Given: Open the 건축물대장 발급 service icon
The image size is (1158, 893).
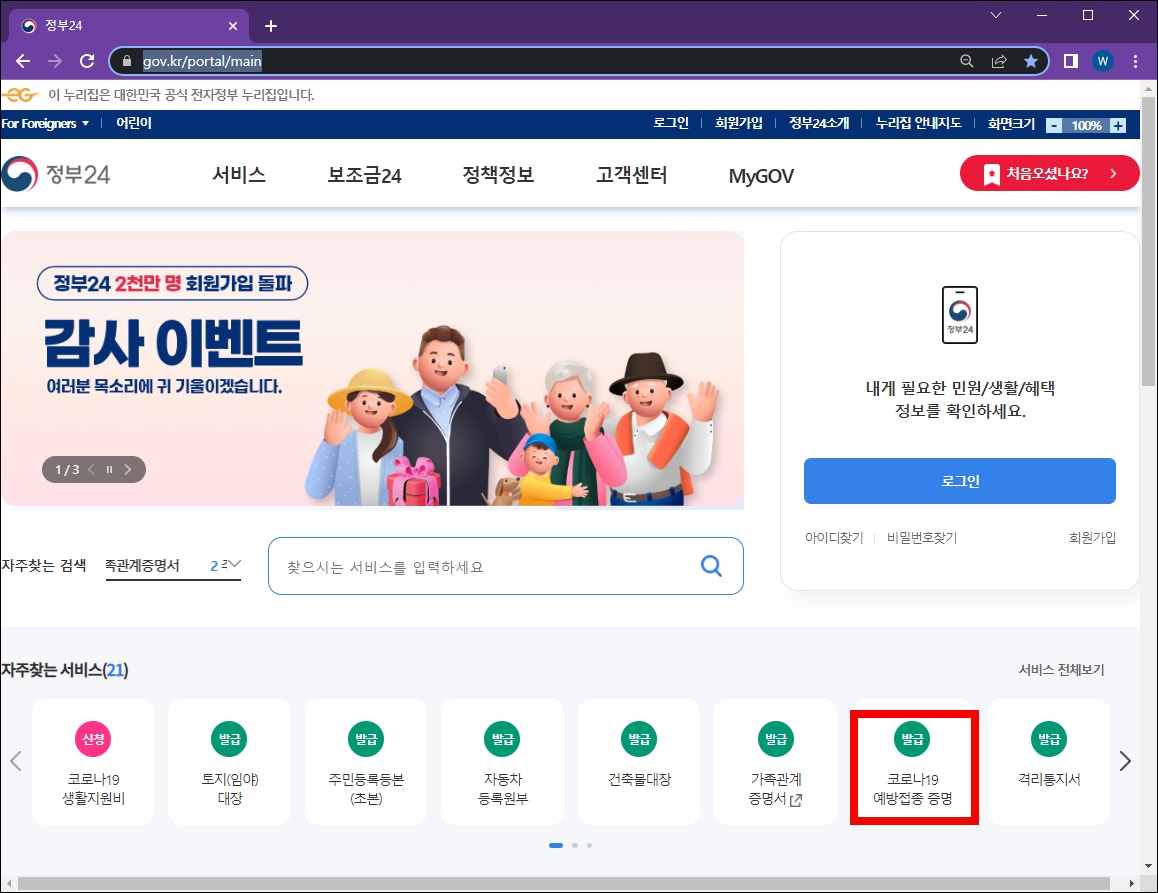Looking at the screenshot, I should click(639, 761).
